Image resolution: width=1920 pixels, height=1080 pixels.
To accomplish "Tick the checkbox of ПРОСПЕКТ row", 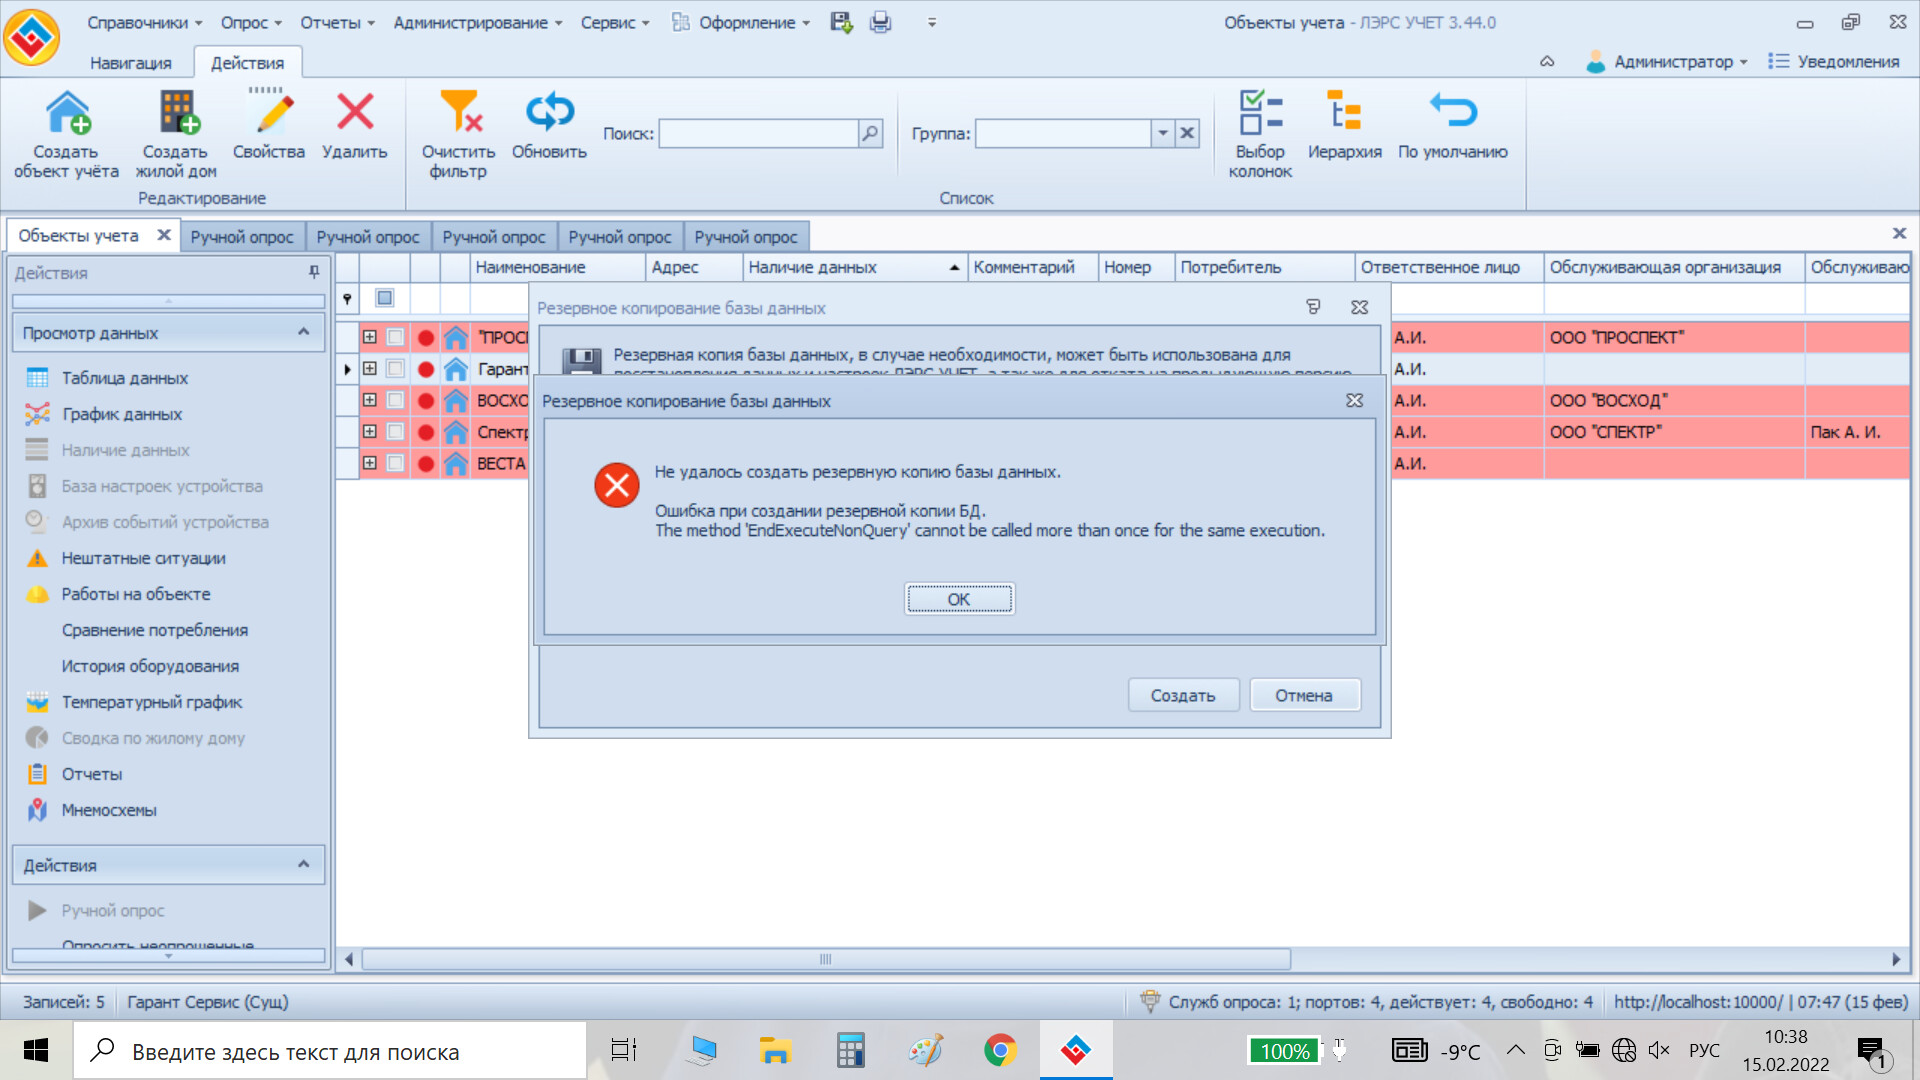I will [395, 338].
